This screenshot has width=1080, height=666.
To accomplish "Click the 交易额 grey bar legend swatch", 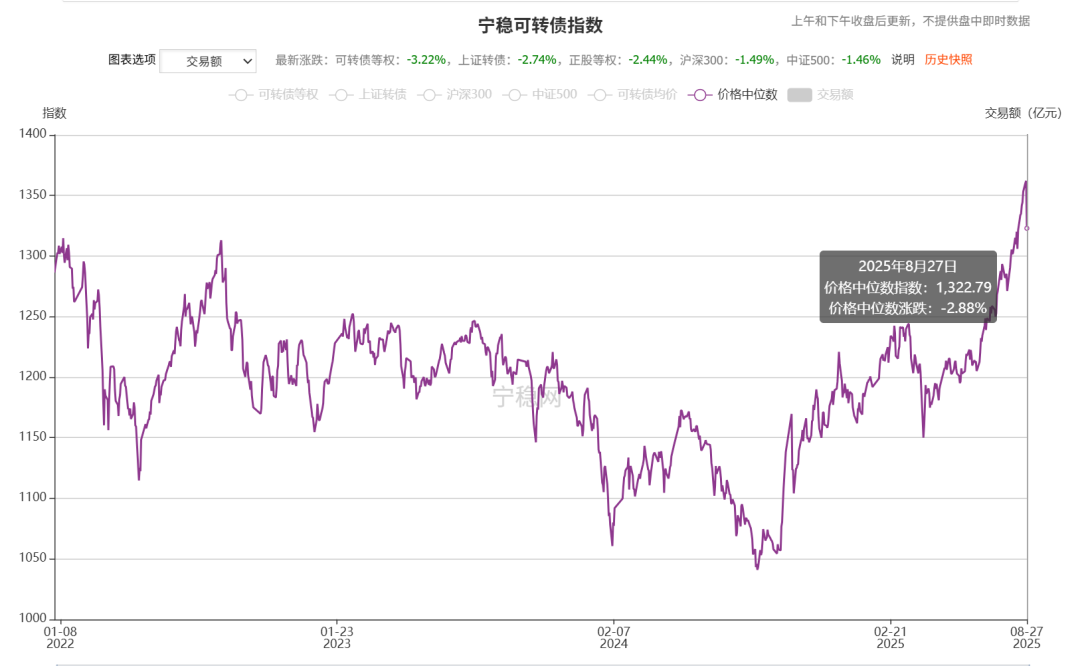I will [x=799, y=95].
